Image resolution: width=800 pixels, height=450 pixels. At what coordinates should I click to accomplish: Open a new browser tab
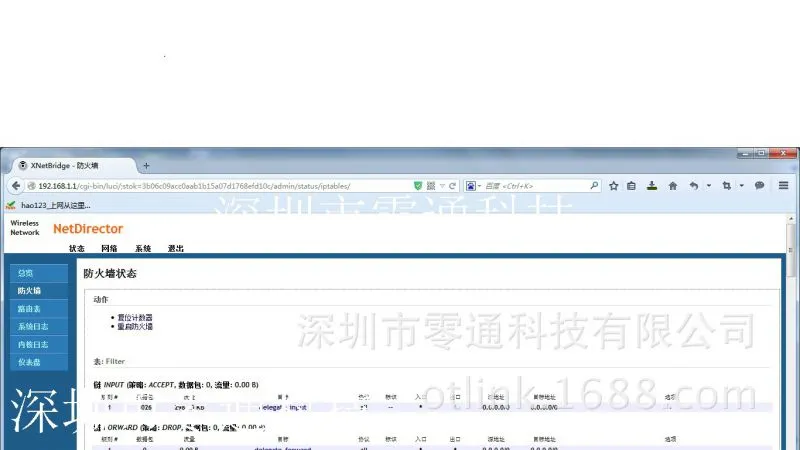pyautogui.click(x=146, y=165)
